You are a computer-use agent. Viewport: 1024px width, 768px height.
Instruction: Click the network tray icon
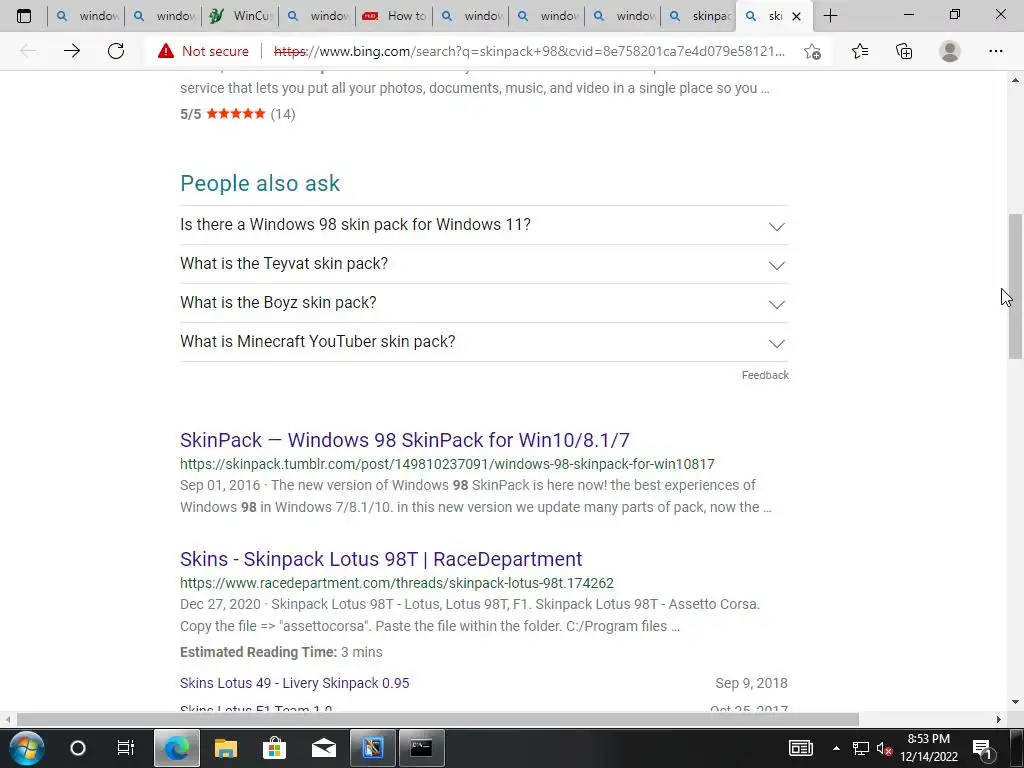pyautogui.click(x=861, y=748)
